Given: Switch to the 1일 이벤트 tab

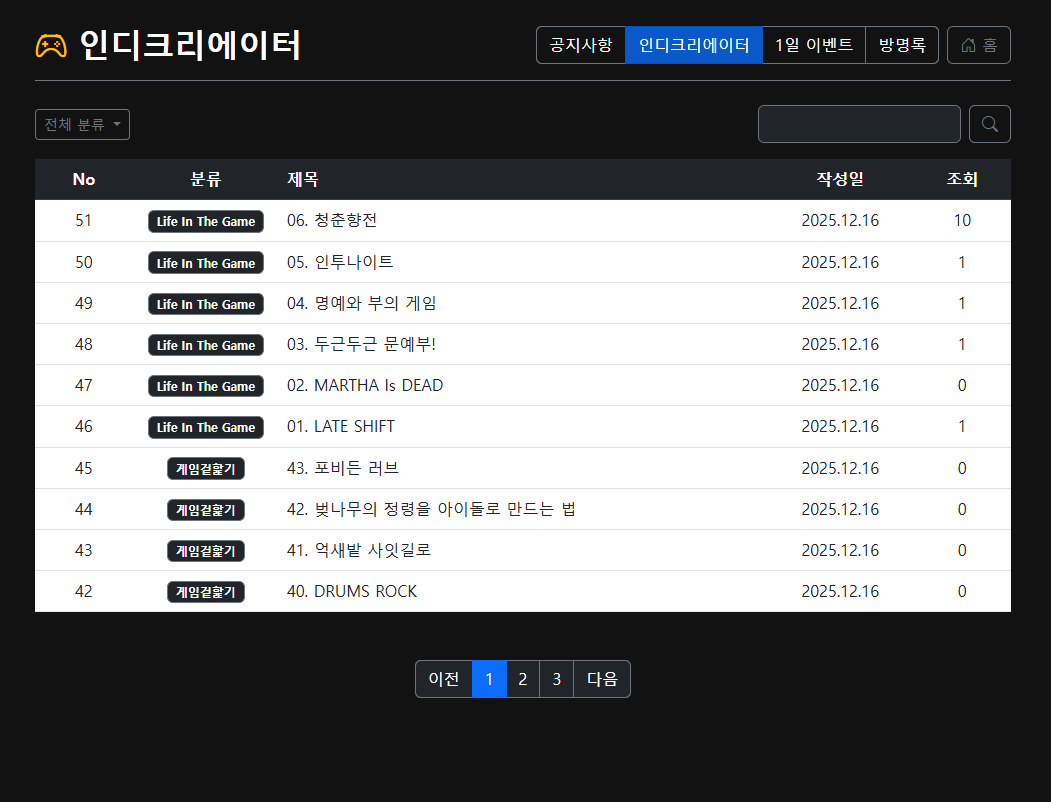Looking at the screenshot, I should pyautogui.click(x=813, y=45).
